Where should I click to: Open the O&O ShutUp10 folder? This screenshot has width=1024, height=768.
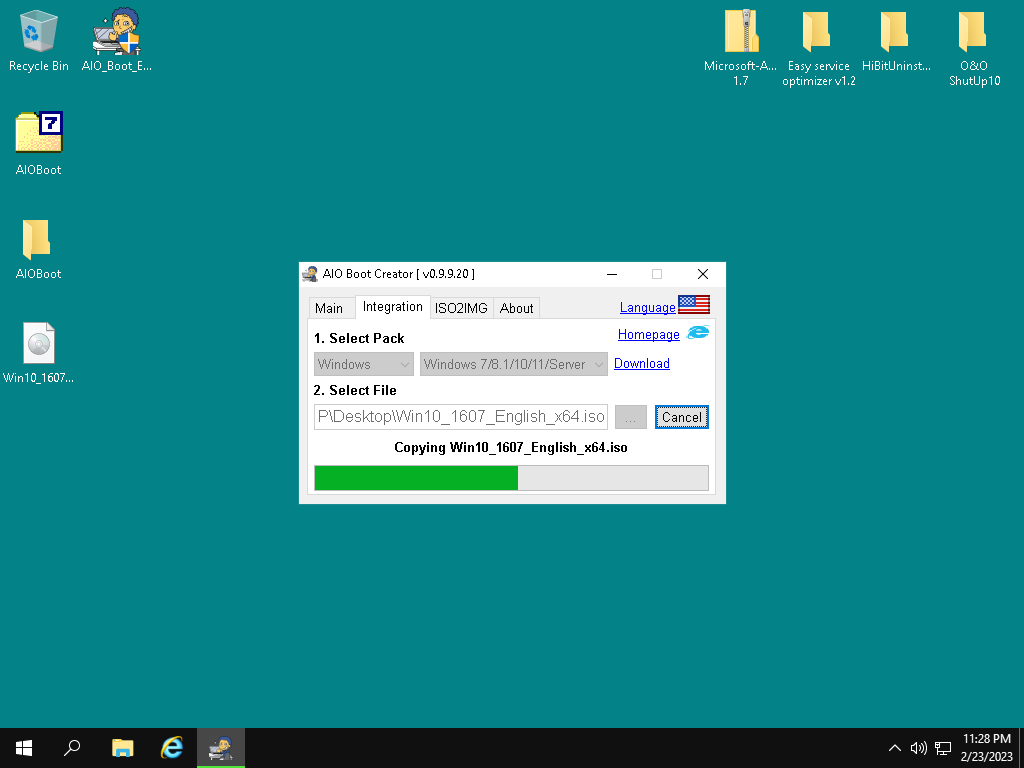coord(973,35)
